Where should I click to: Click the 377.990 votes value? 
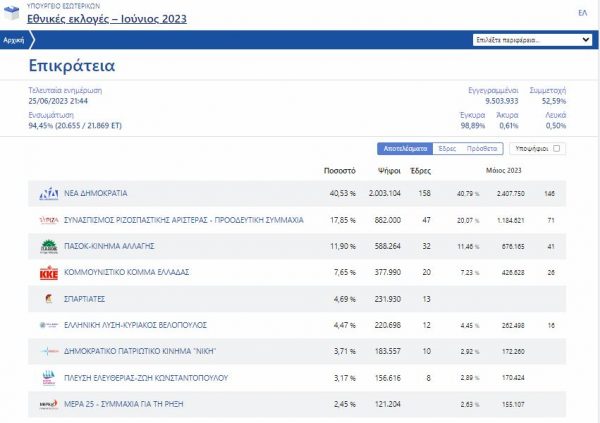coord(388,272)
